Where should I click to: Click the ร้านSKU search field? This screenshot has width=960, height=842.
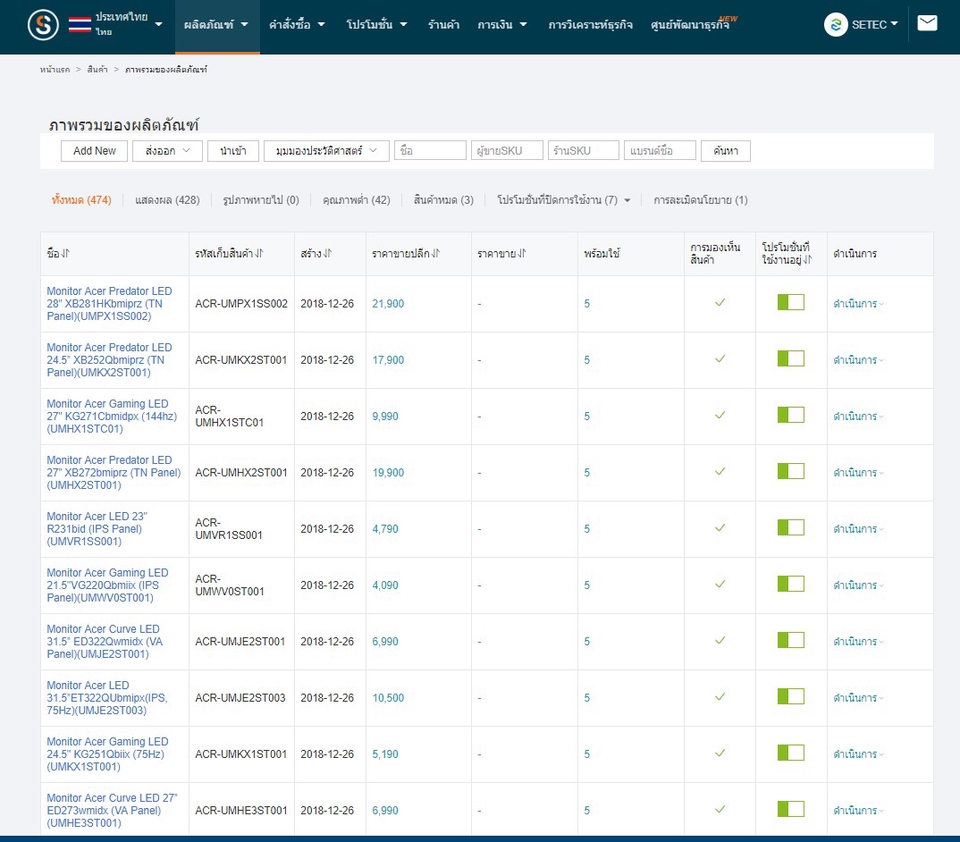pyautogui.click(x=583, y=151)
